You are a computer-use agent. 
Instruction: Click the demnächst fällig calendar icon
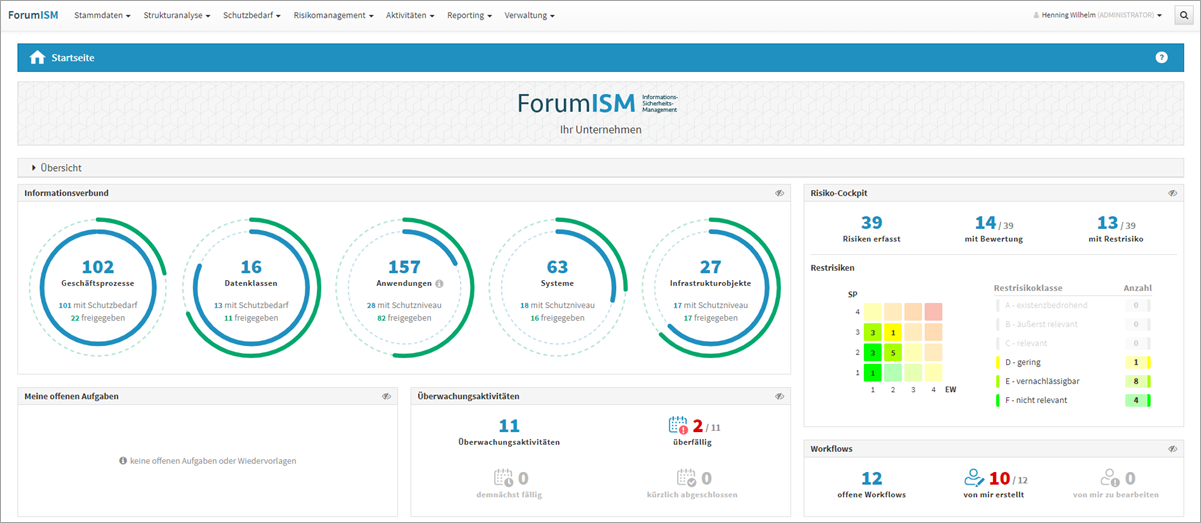point(503,479)
